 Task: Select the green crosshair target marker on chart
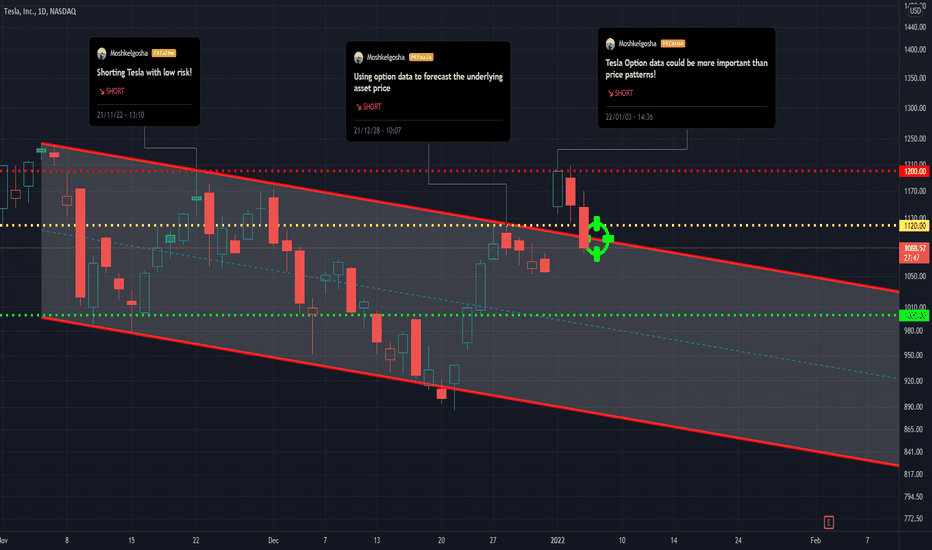click(598, 238)
